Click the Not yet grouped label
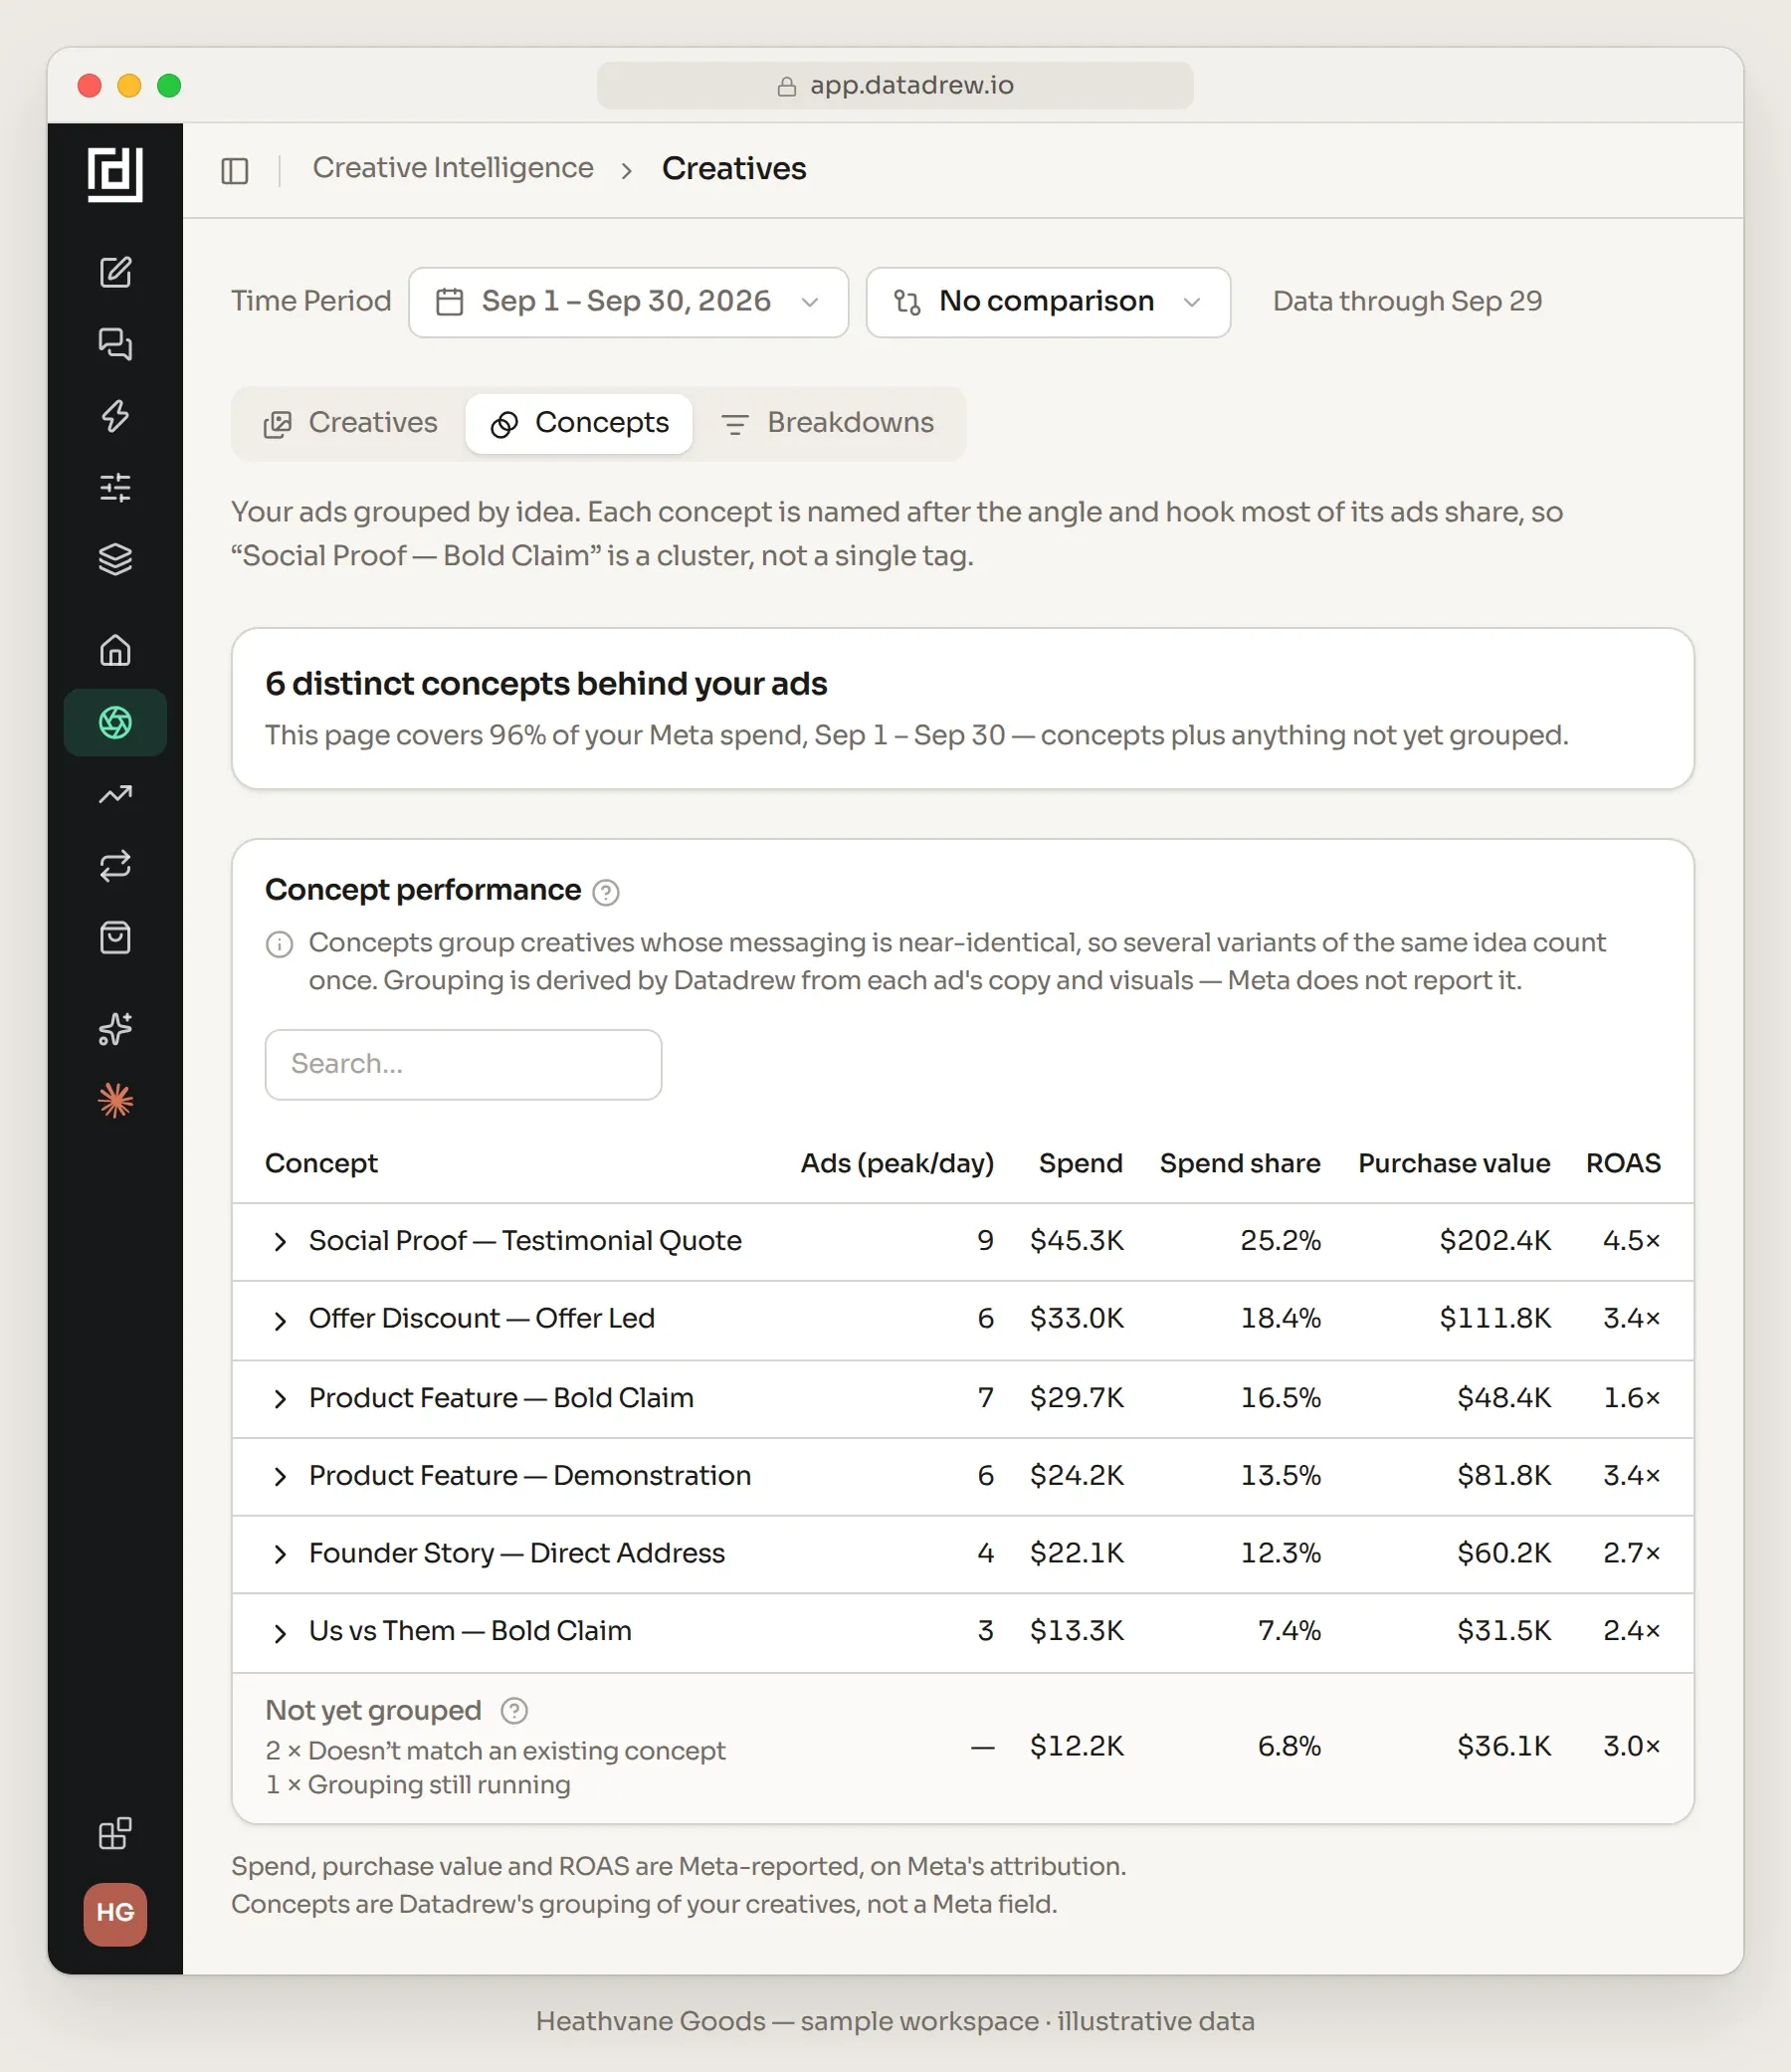1791x2072 pixels. coord(373,1711)
